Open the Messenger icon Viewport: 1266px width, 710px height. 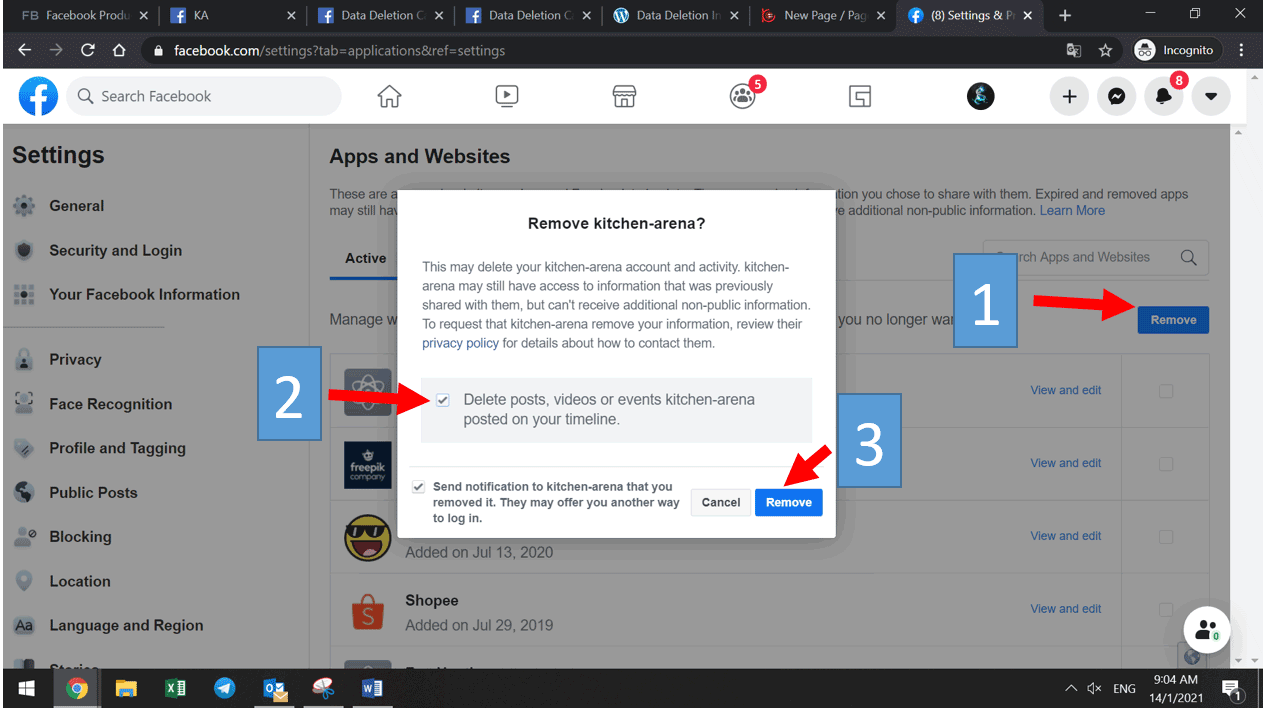tap(1116, 97)
